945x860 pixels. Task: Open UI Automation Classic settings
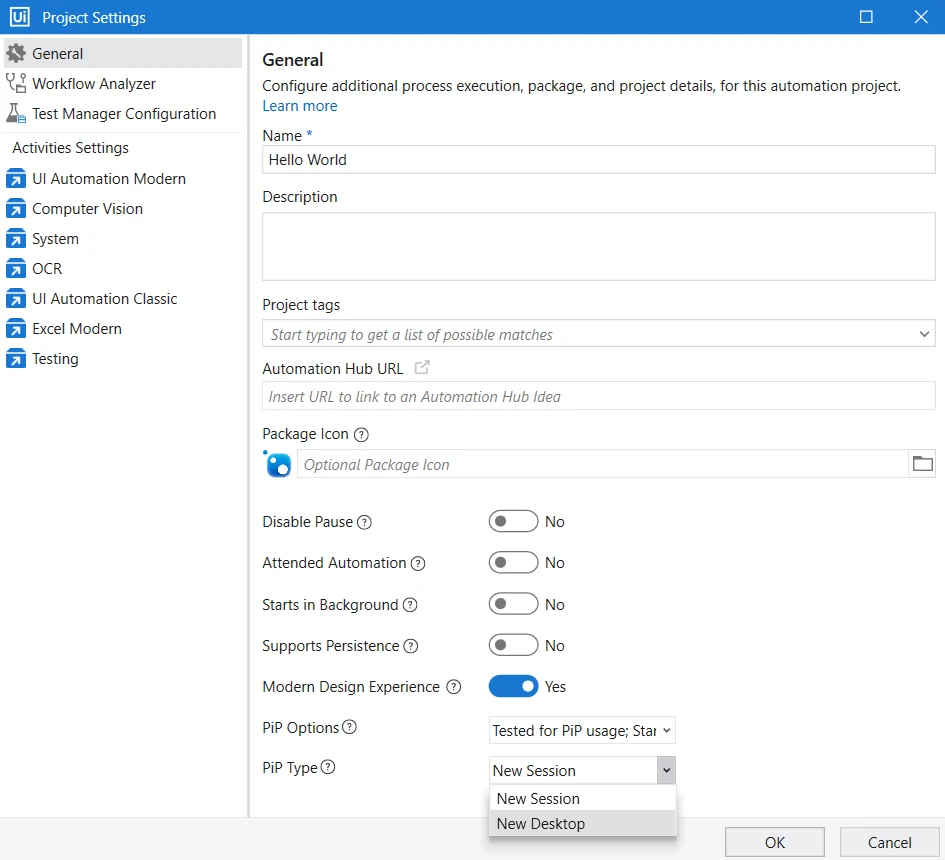(x=123, y=298)
